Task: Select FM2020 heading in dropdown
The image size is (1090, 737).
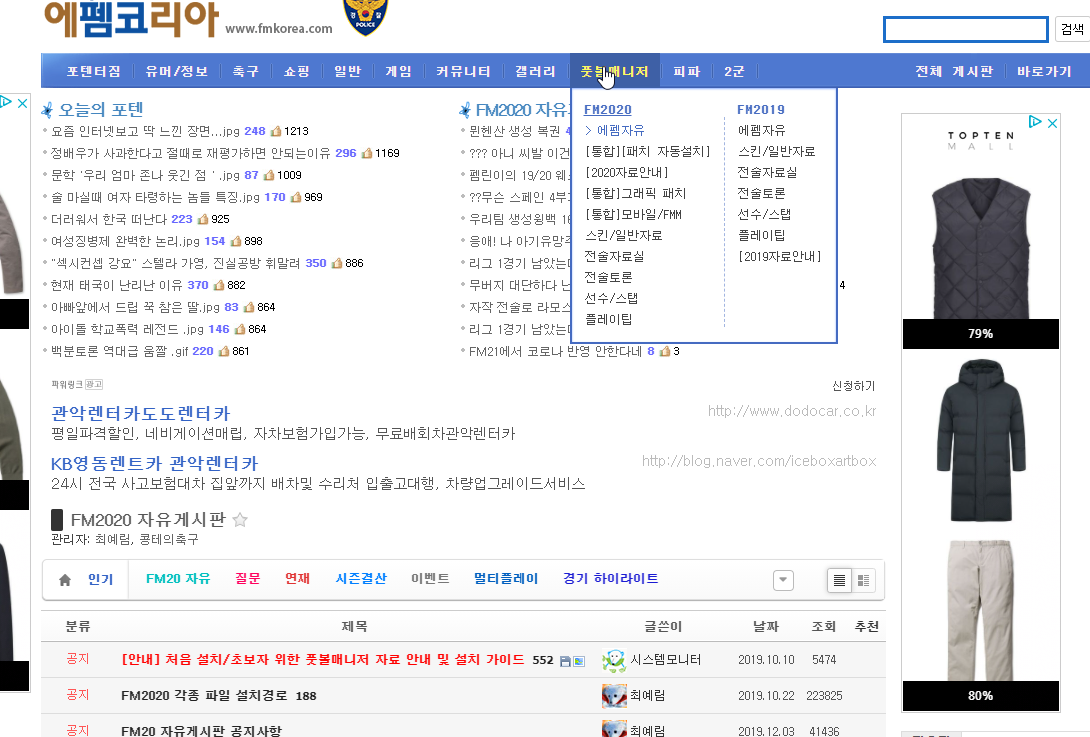Action: point(608,110)
